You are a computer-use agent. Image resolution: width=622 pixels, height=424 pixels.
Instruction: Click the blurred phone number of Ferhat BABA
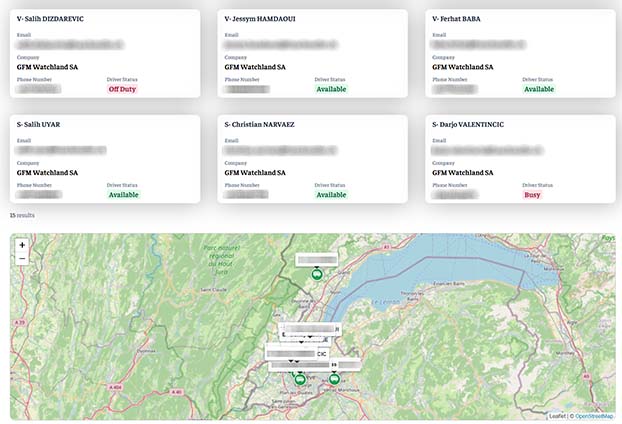pyautogui.click(x=455, y=89)
